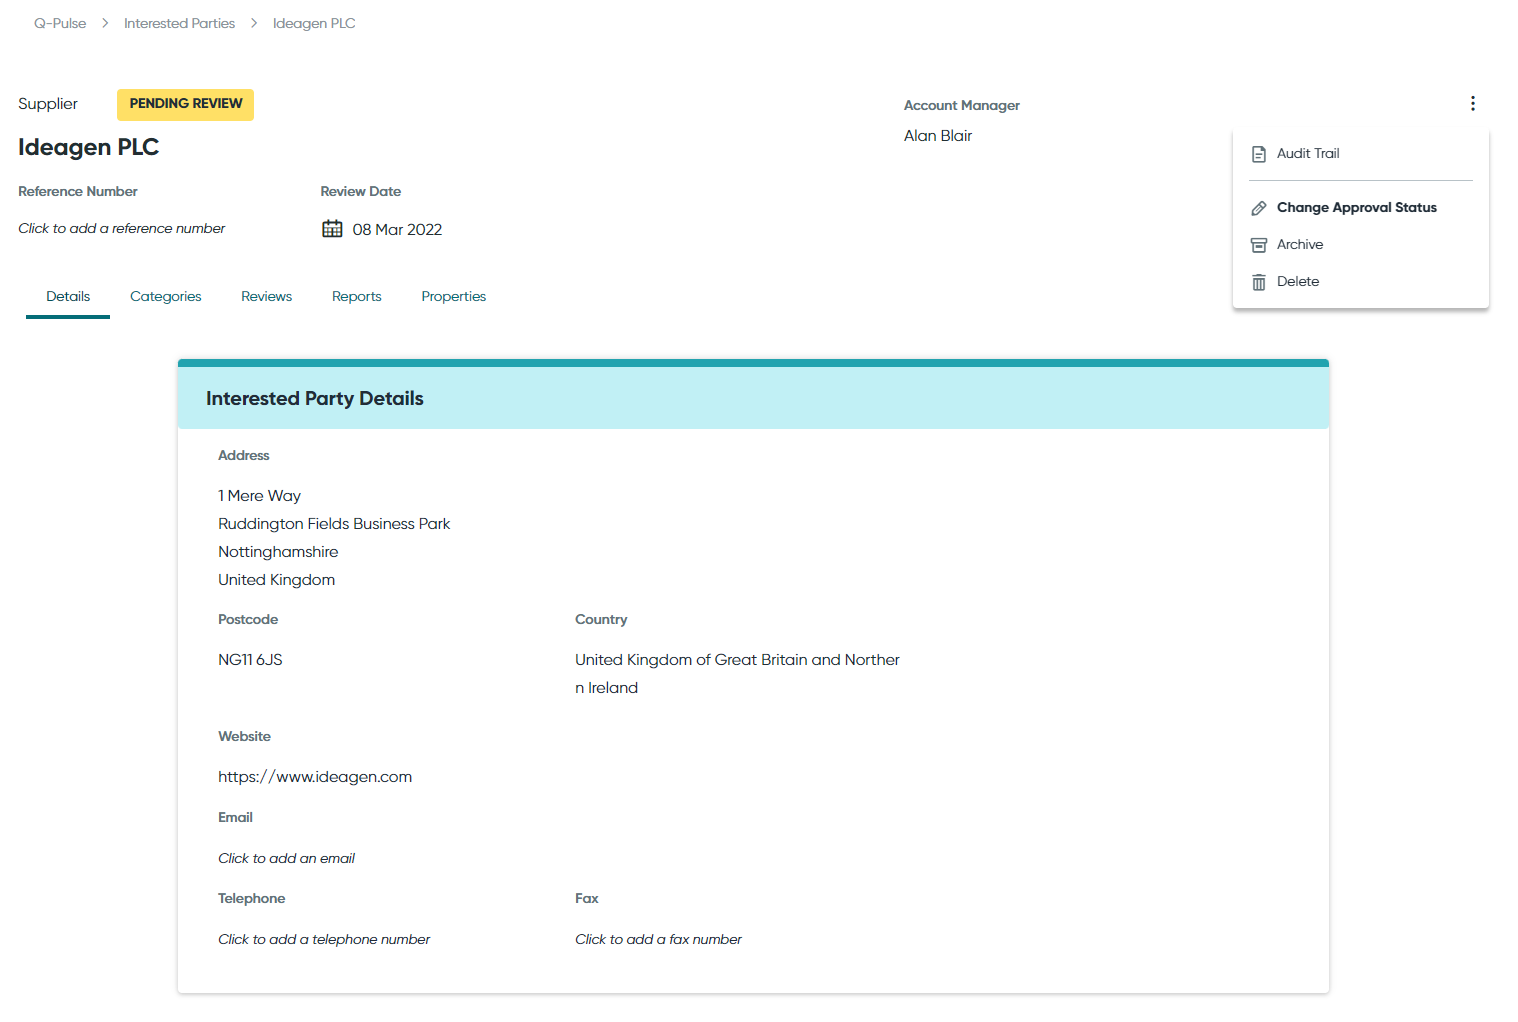Go to Interested Parties breadcrumb
Viewport: 1518px width, 1022px height.
pos(180,23)
